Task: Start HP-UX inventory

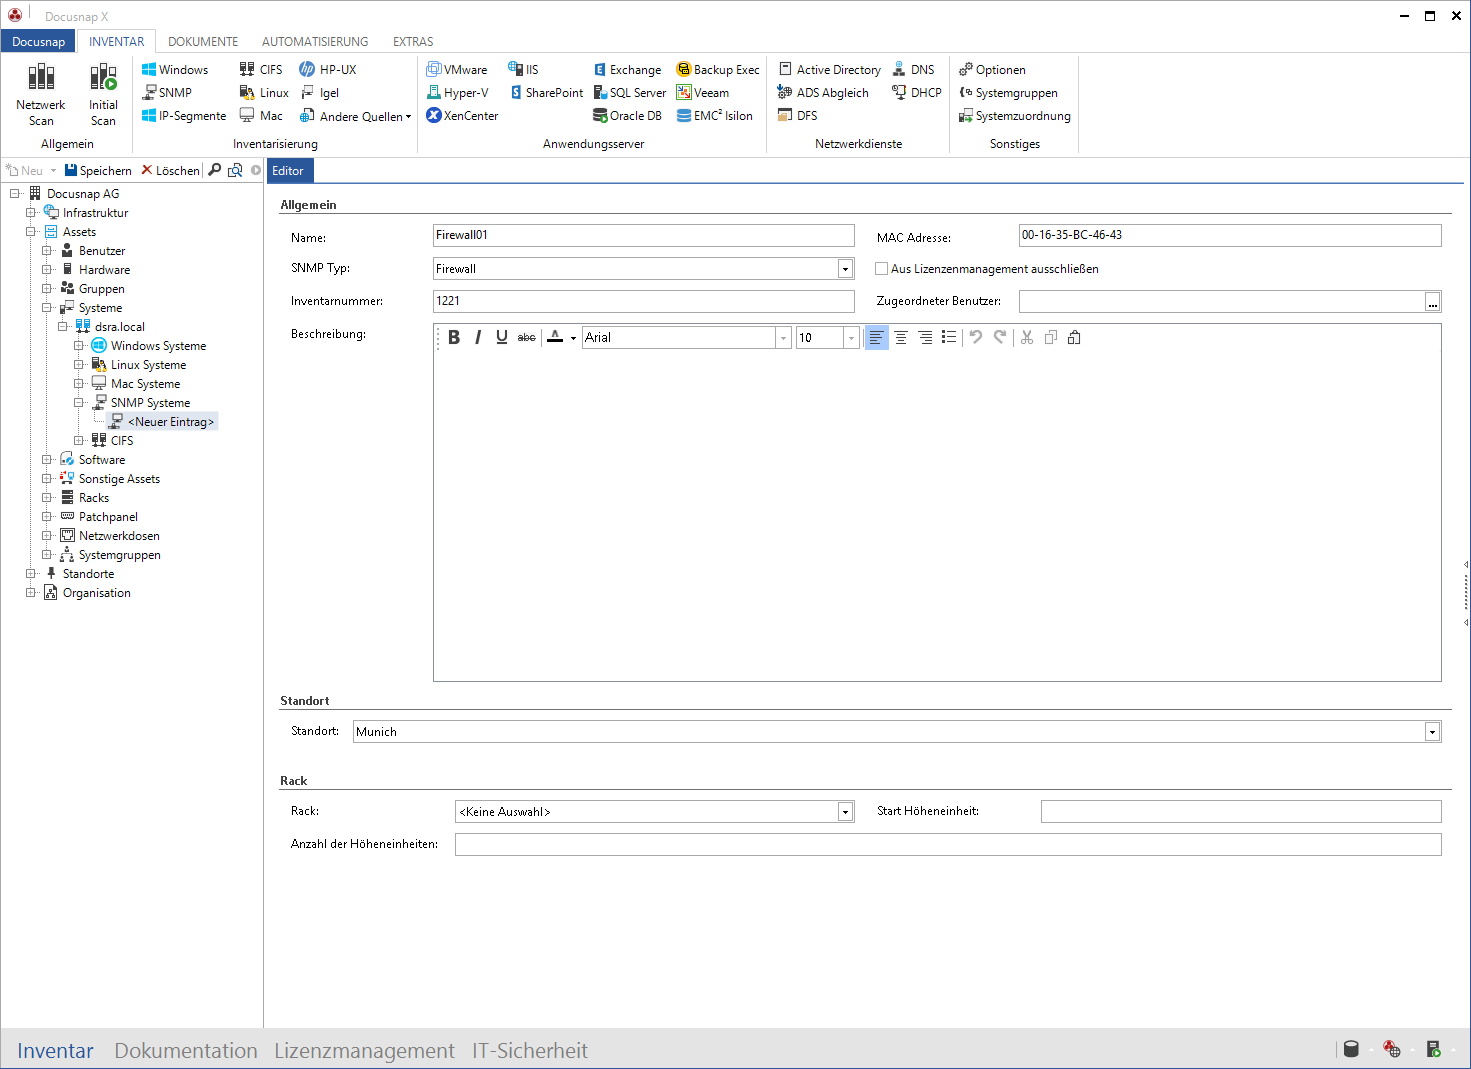Action: click(328, 70)
